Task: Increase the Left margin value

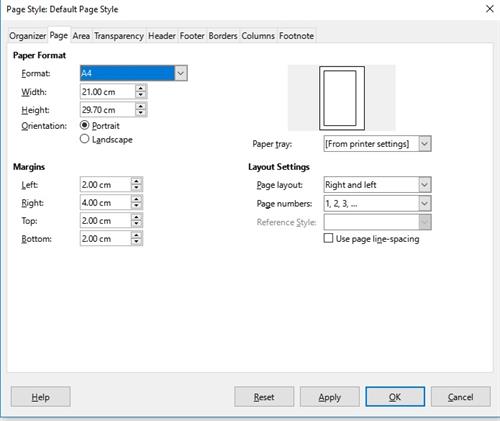Action: click(x=136, y=181)
